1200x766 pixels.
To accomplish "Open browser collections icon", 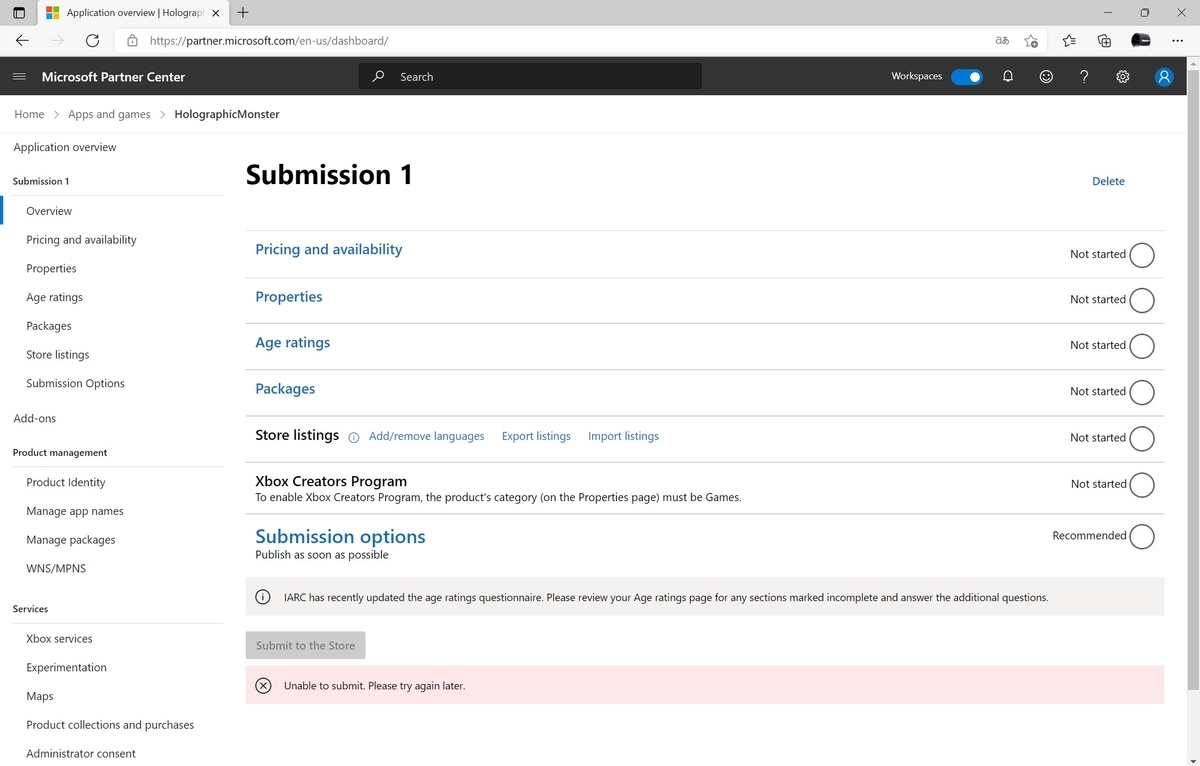I will [x=1105, y=41].
